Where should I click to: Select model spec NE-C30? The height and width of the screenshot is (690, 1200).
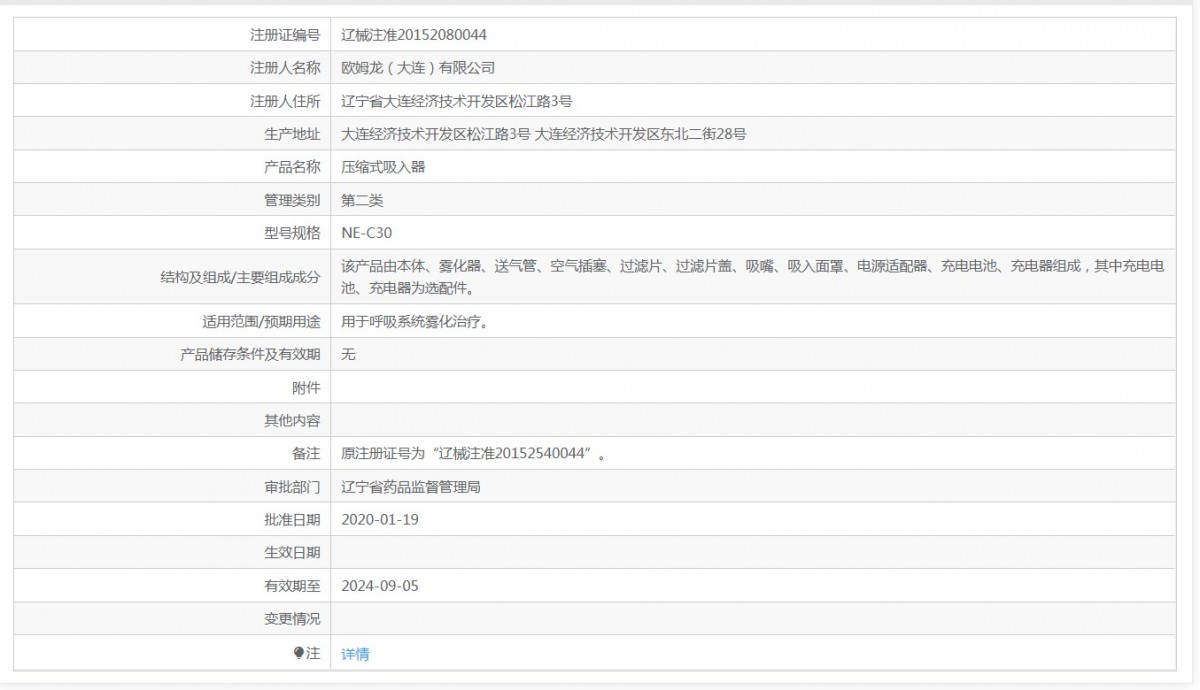366,233
